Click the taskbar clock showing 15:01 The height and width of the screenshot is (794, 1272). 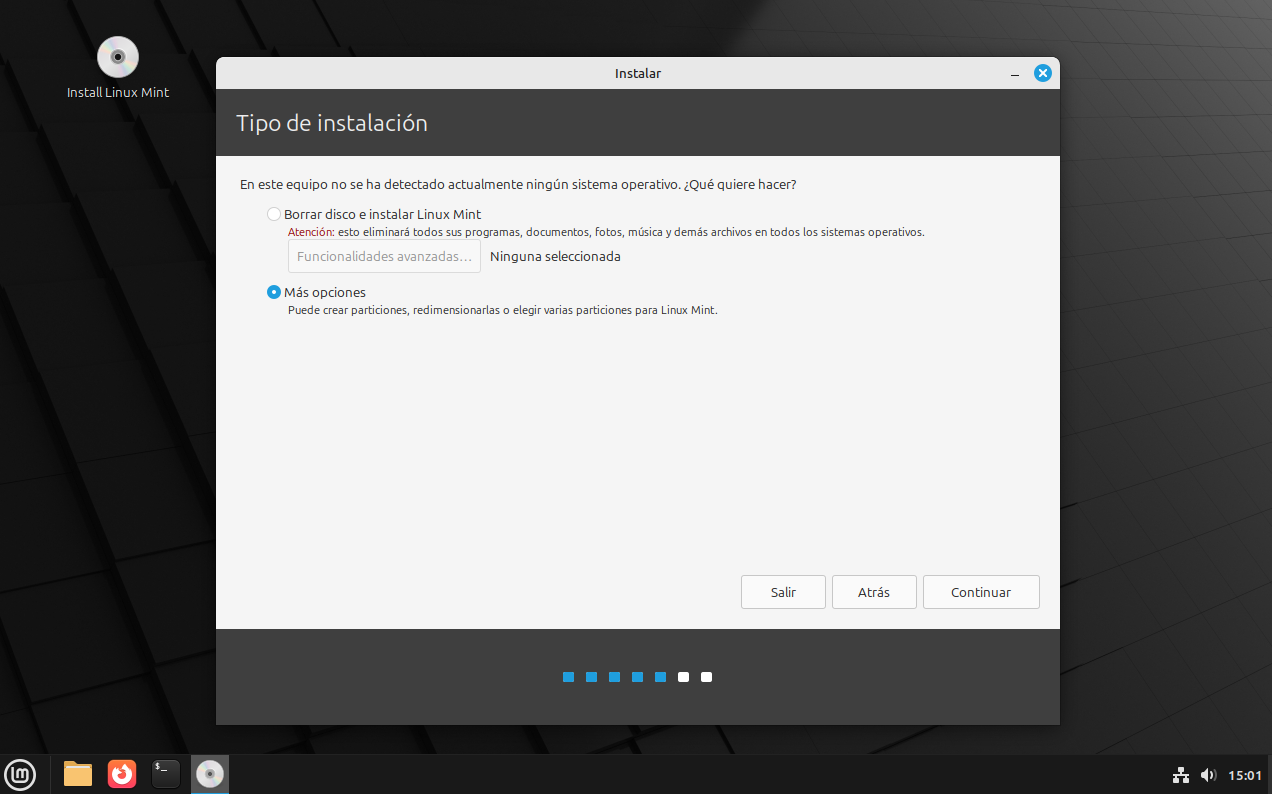click(1244, 775)
